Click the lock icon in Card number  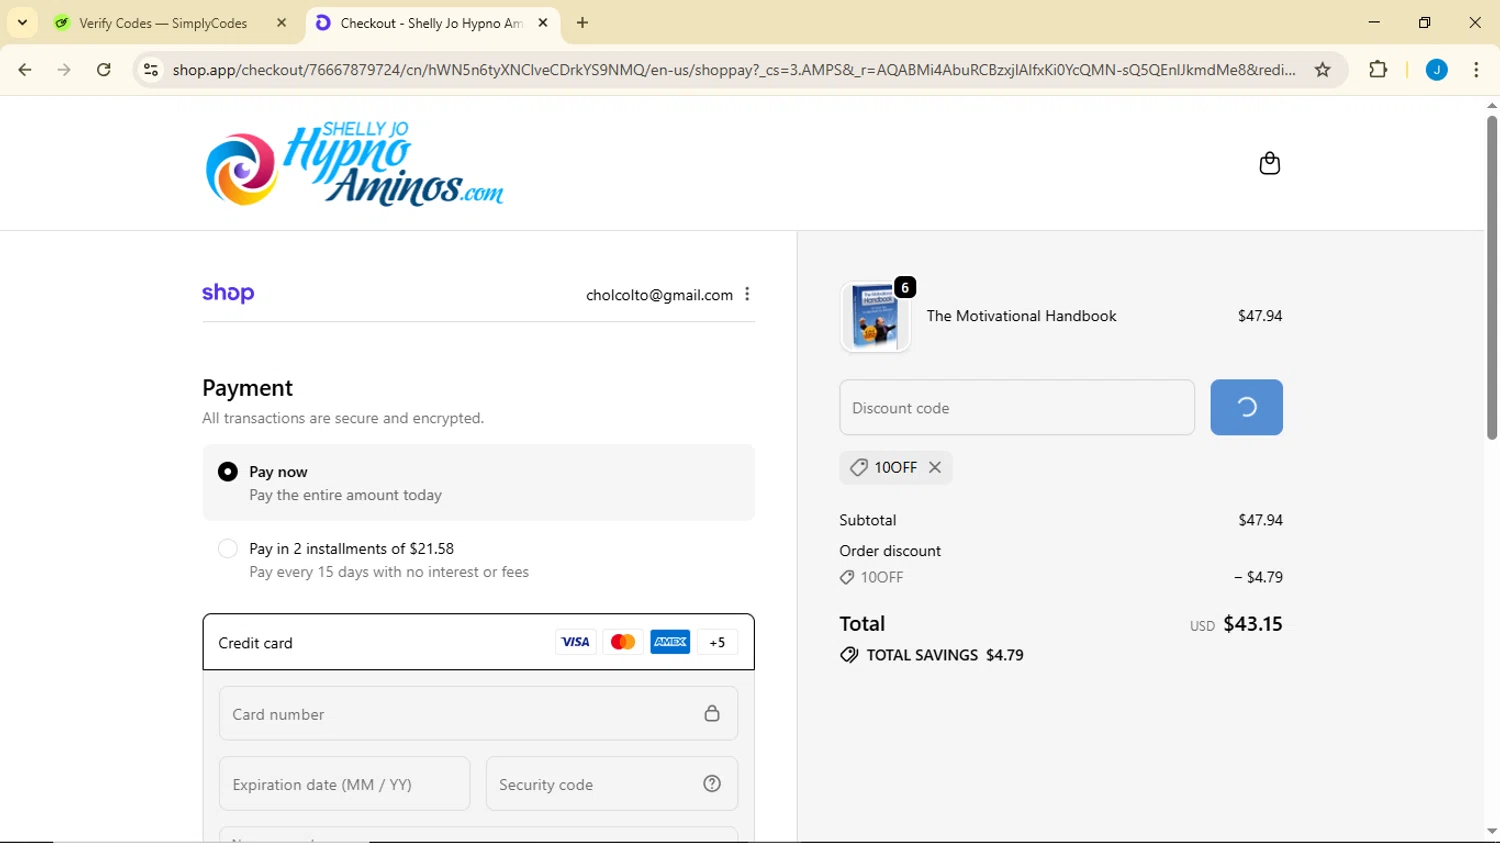[712, 713]
